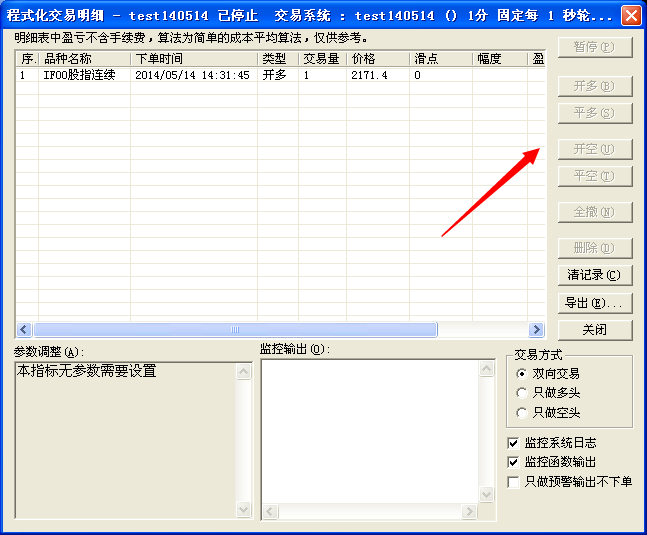Click the 平空(T) button
The height and width of the screenshot is (535, 647).
(595, 176)
